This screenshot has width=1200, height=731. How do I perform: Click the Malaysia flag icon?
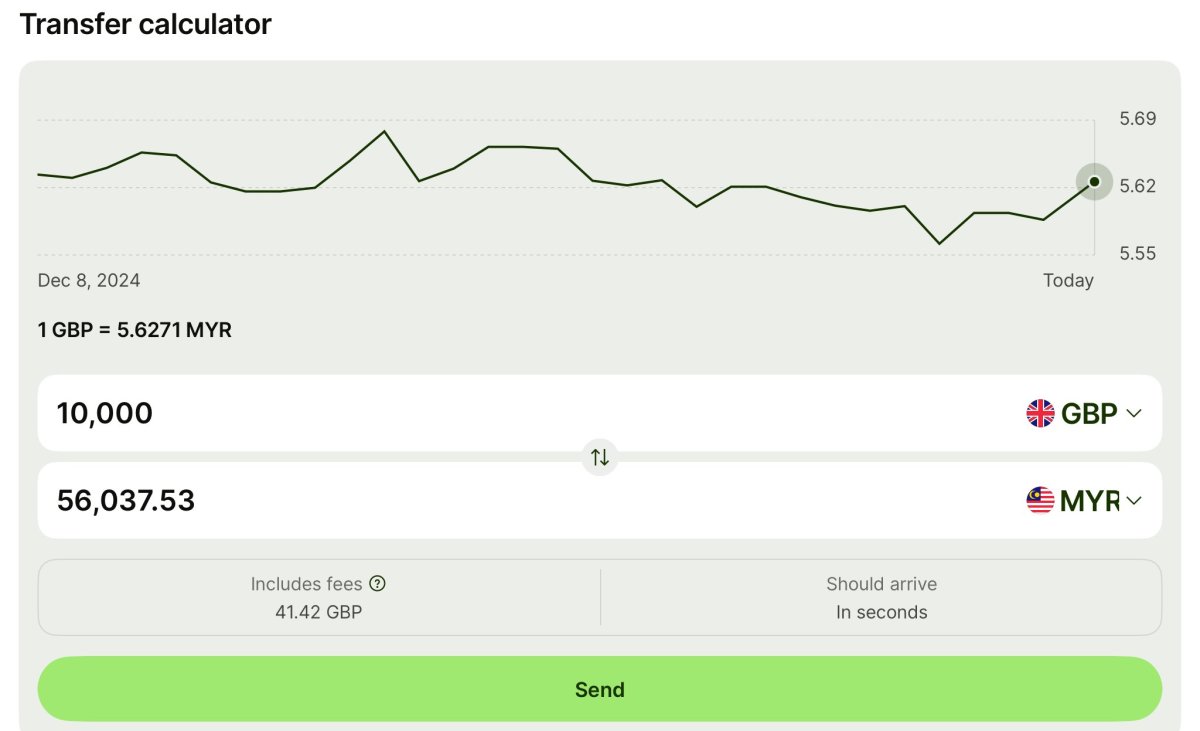pyautogui.click(x=1040, y=500)
